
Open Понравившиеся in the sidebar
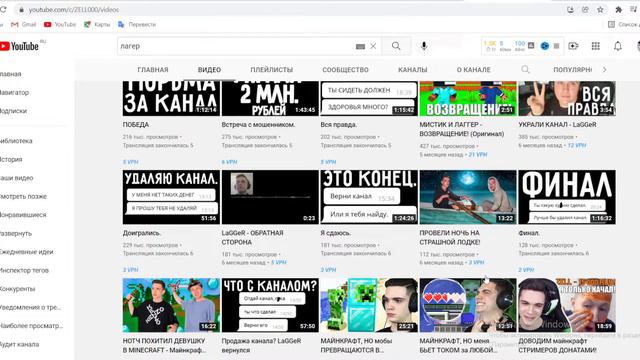[23, 215]
